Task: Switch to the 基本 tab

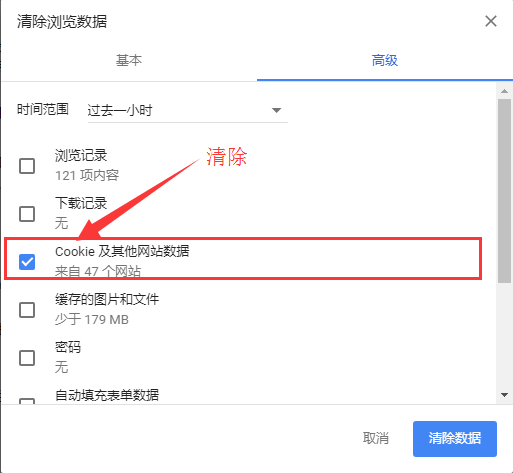Action: tap(129, 60)
